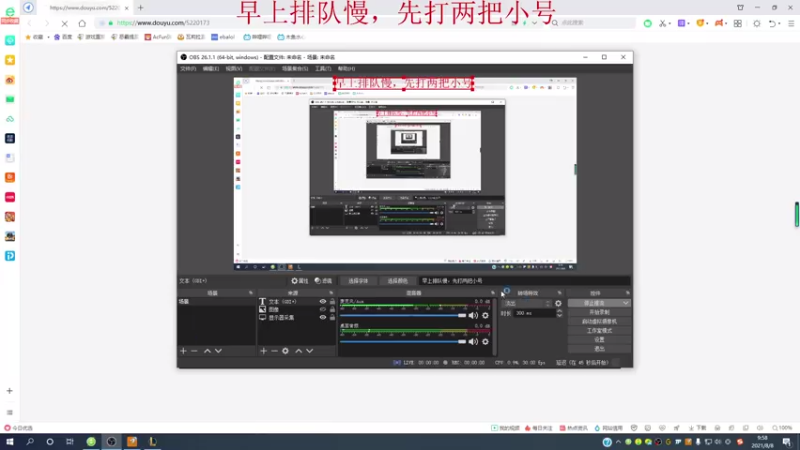Close the douyu.com browser tab
This screenshot has width=800, height=450.
pyautogui.click(x=127, y=8)
